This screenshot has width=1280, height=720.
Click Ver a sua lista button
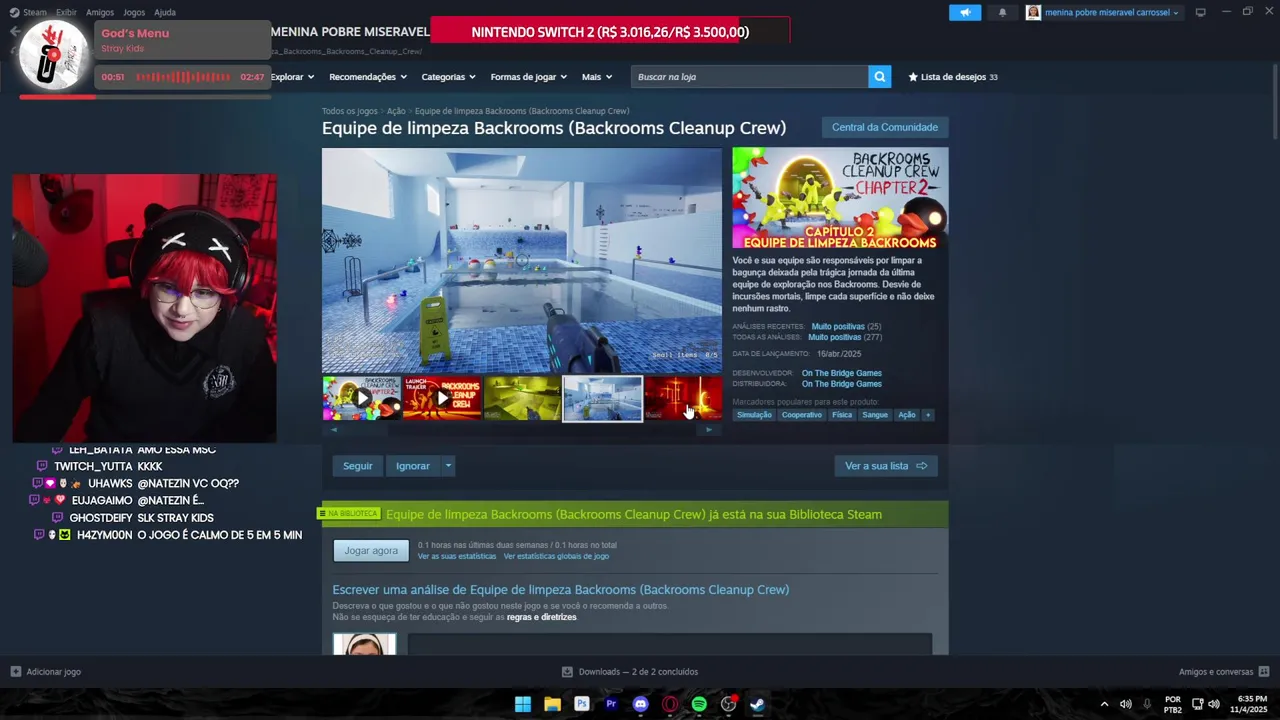pyautogui.click(x=885, y=466)
